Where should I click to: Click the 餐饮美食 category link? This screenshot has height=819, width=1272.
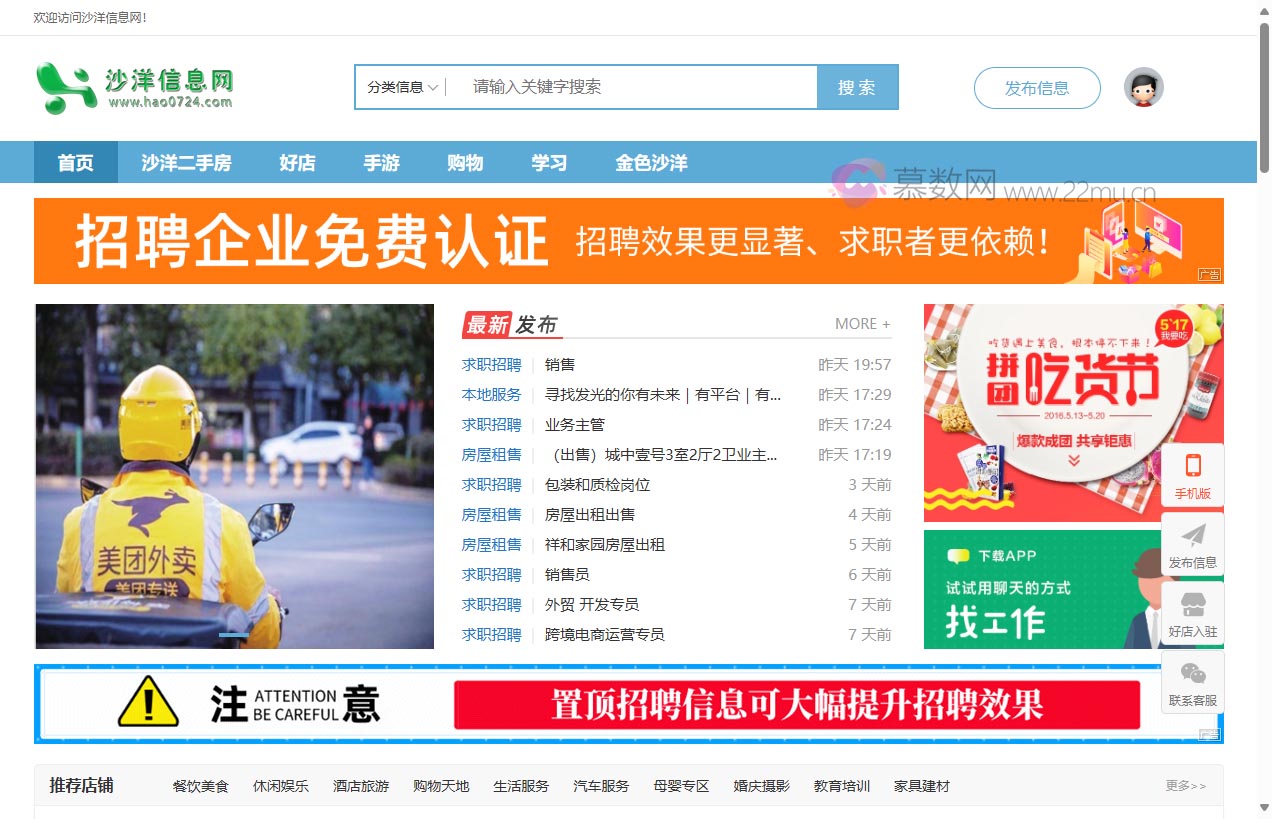tap(198, 786)
